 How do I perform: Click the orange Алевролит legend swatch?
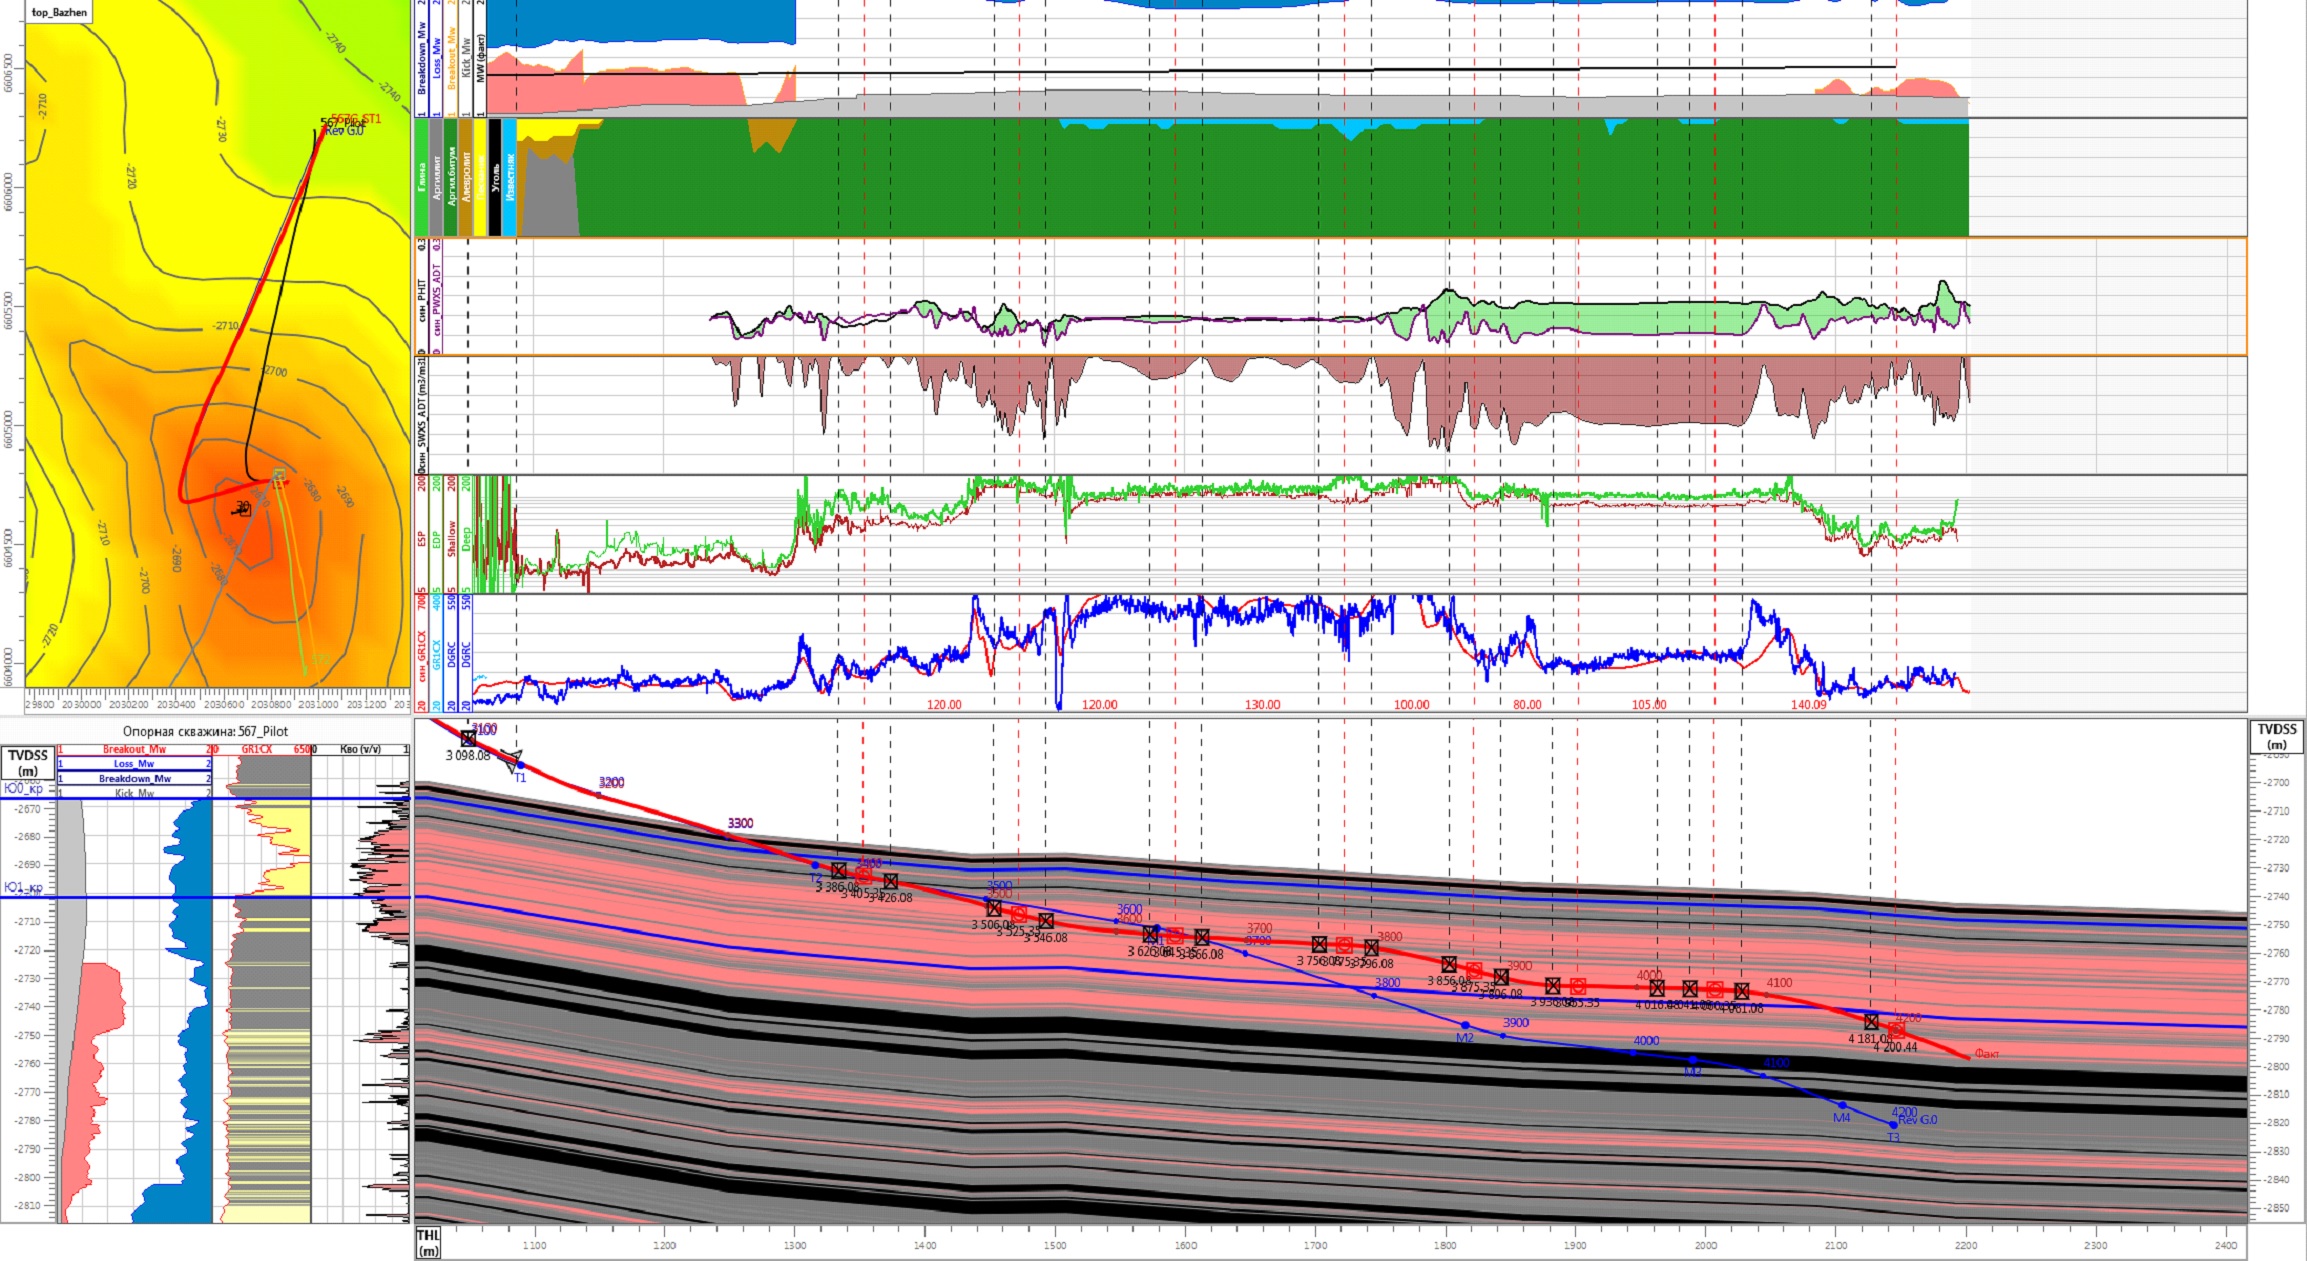[465, 177]
